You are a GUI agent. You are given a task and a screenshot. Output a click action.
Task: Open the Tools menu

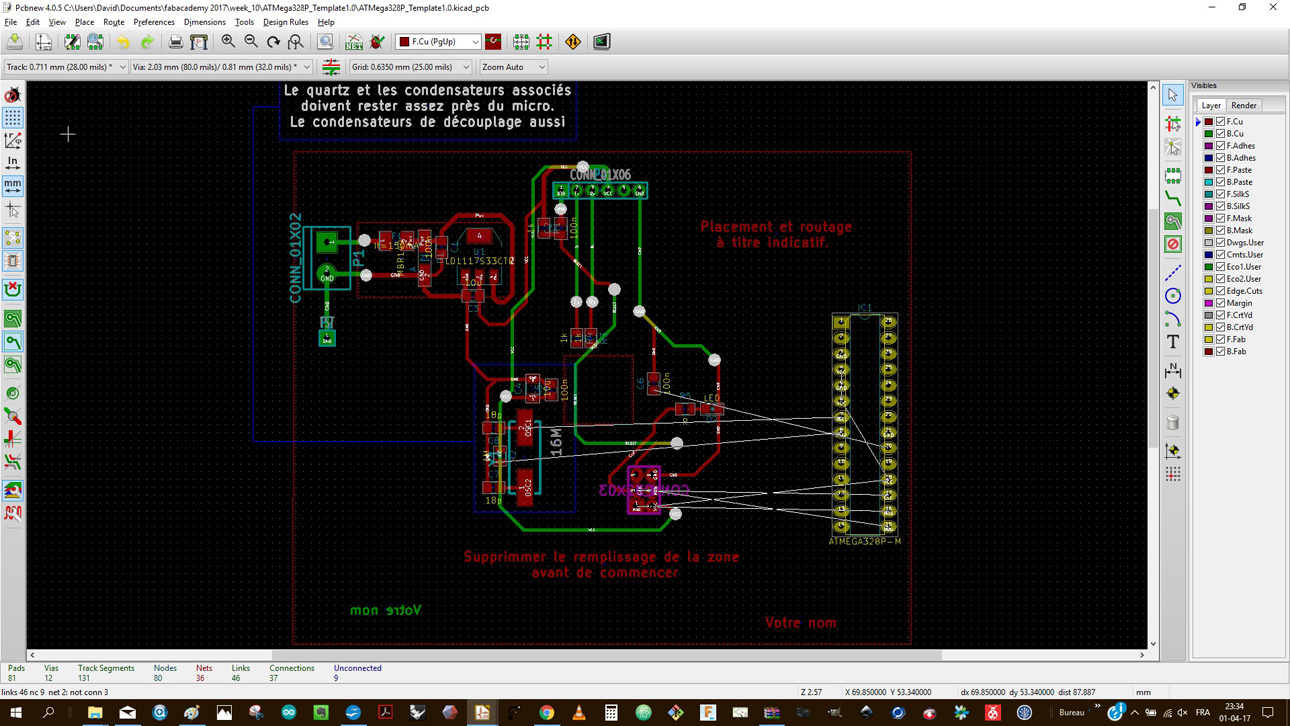pyautogui.click(x=244, y=22)
